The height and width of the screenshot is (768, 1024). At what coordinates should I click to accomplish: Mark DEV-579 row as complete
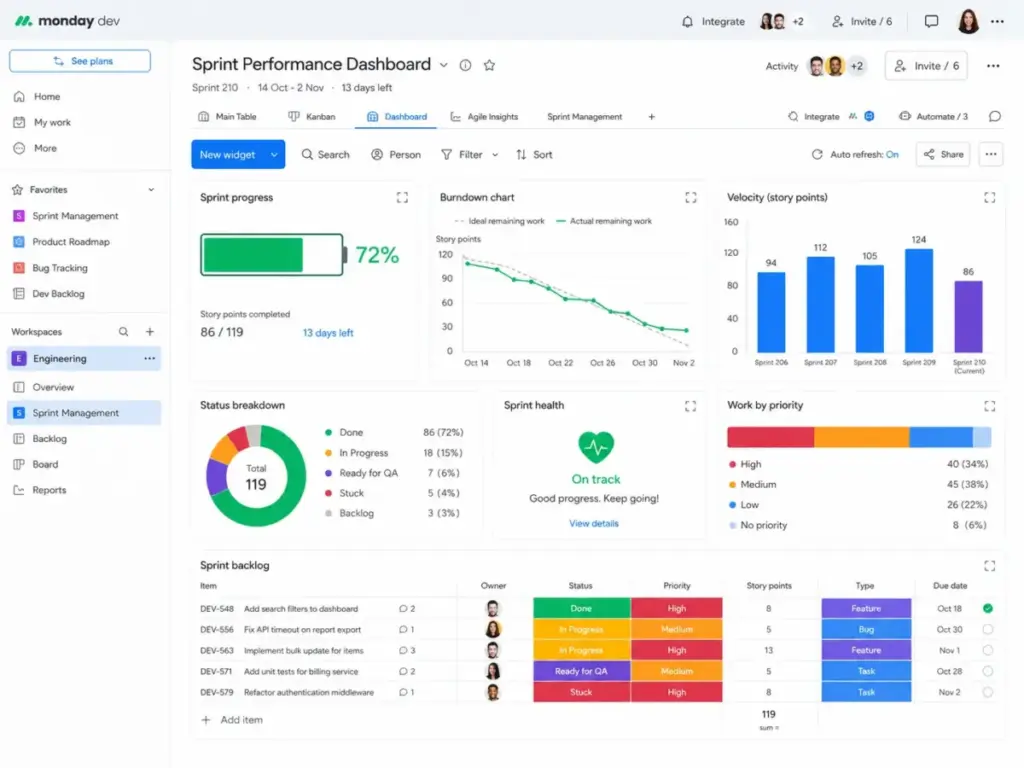point(987,692)
